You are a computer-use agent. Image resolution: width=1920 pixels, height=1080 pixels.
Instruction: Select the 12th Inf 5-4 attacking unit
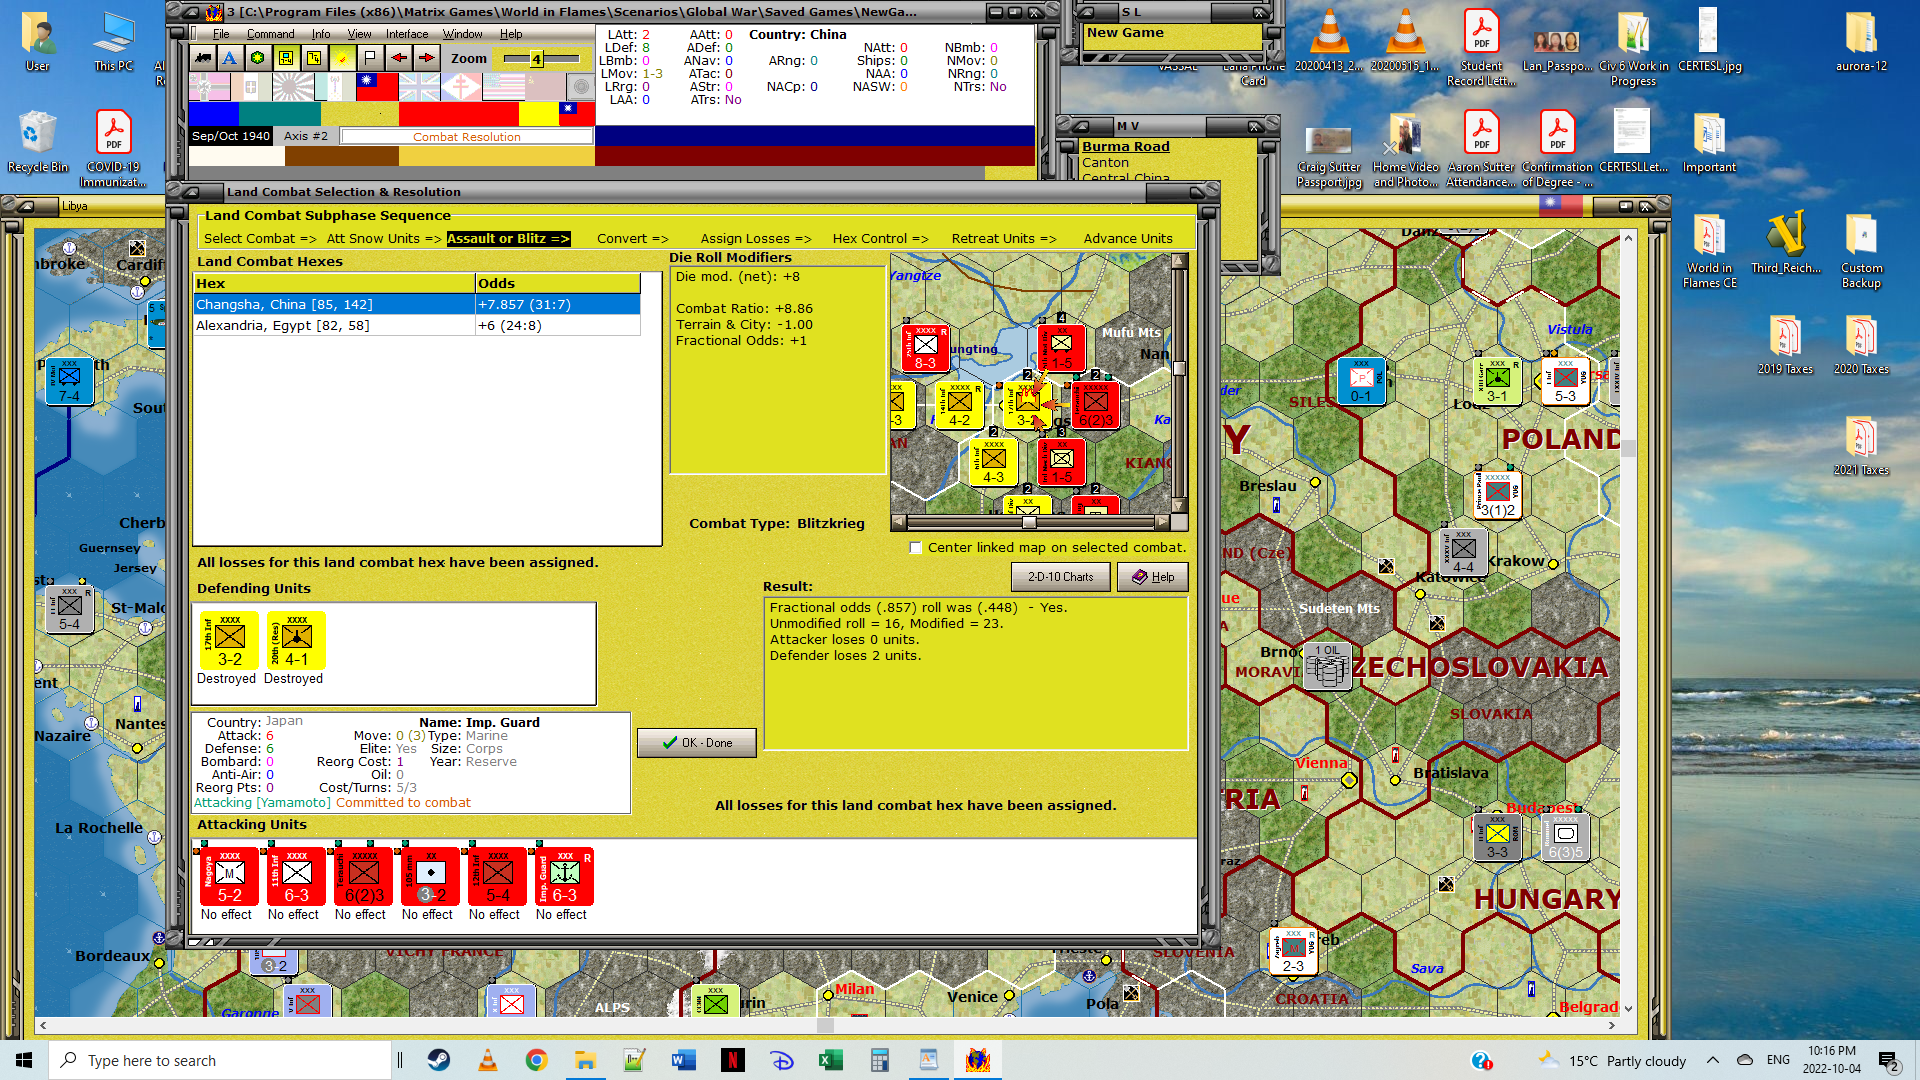497,877
